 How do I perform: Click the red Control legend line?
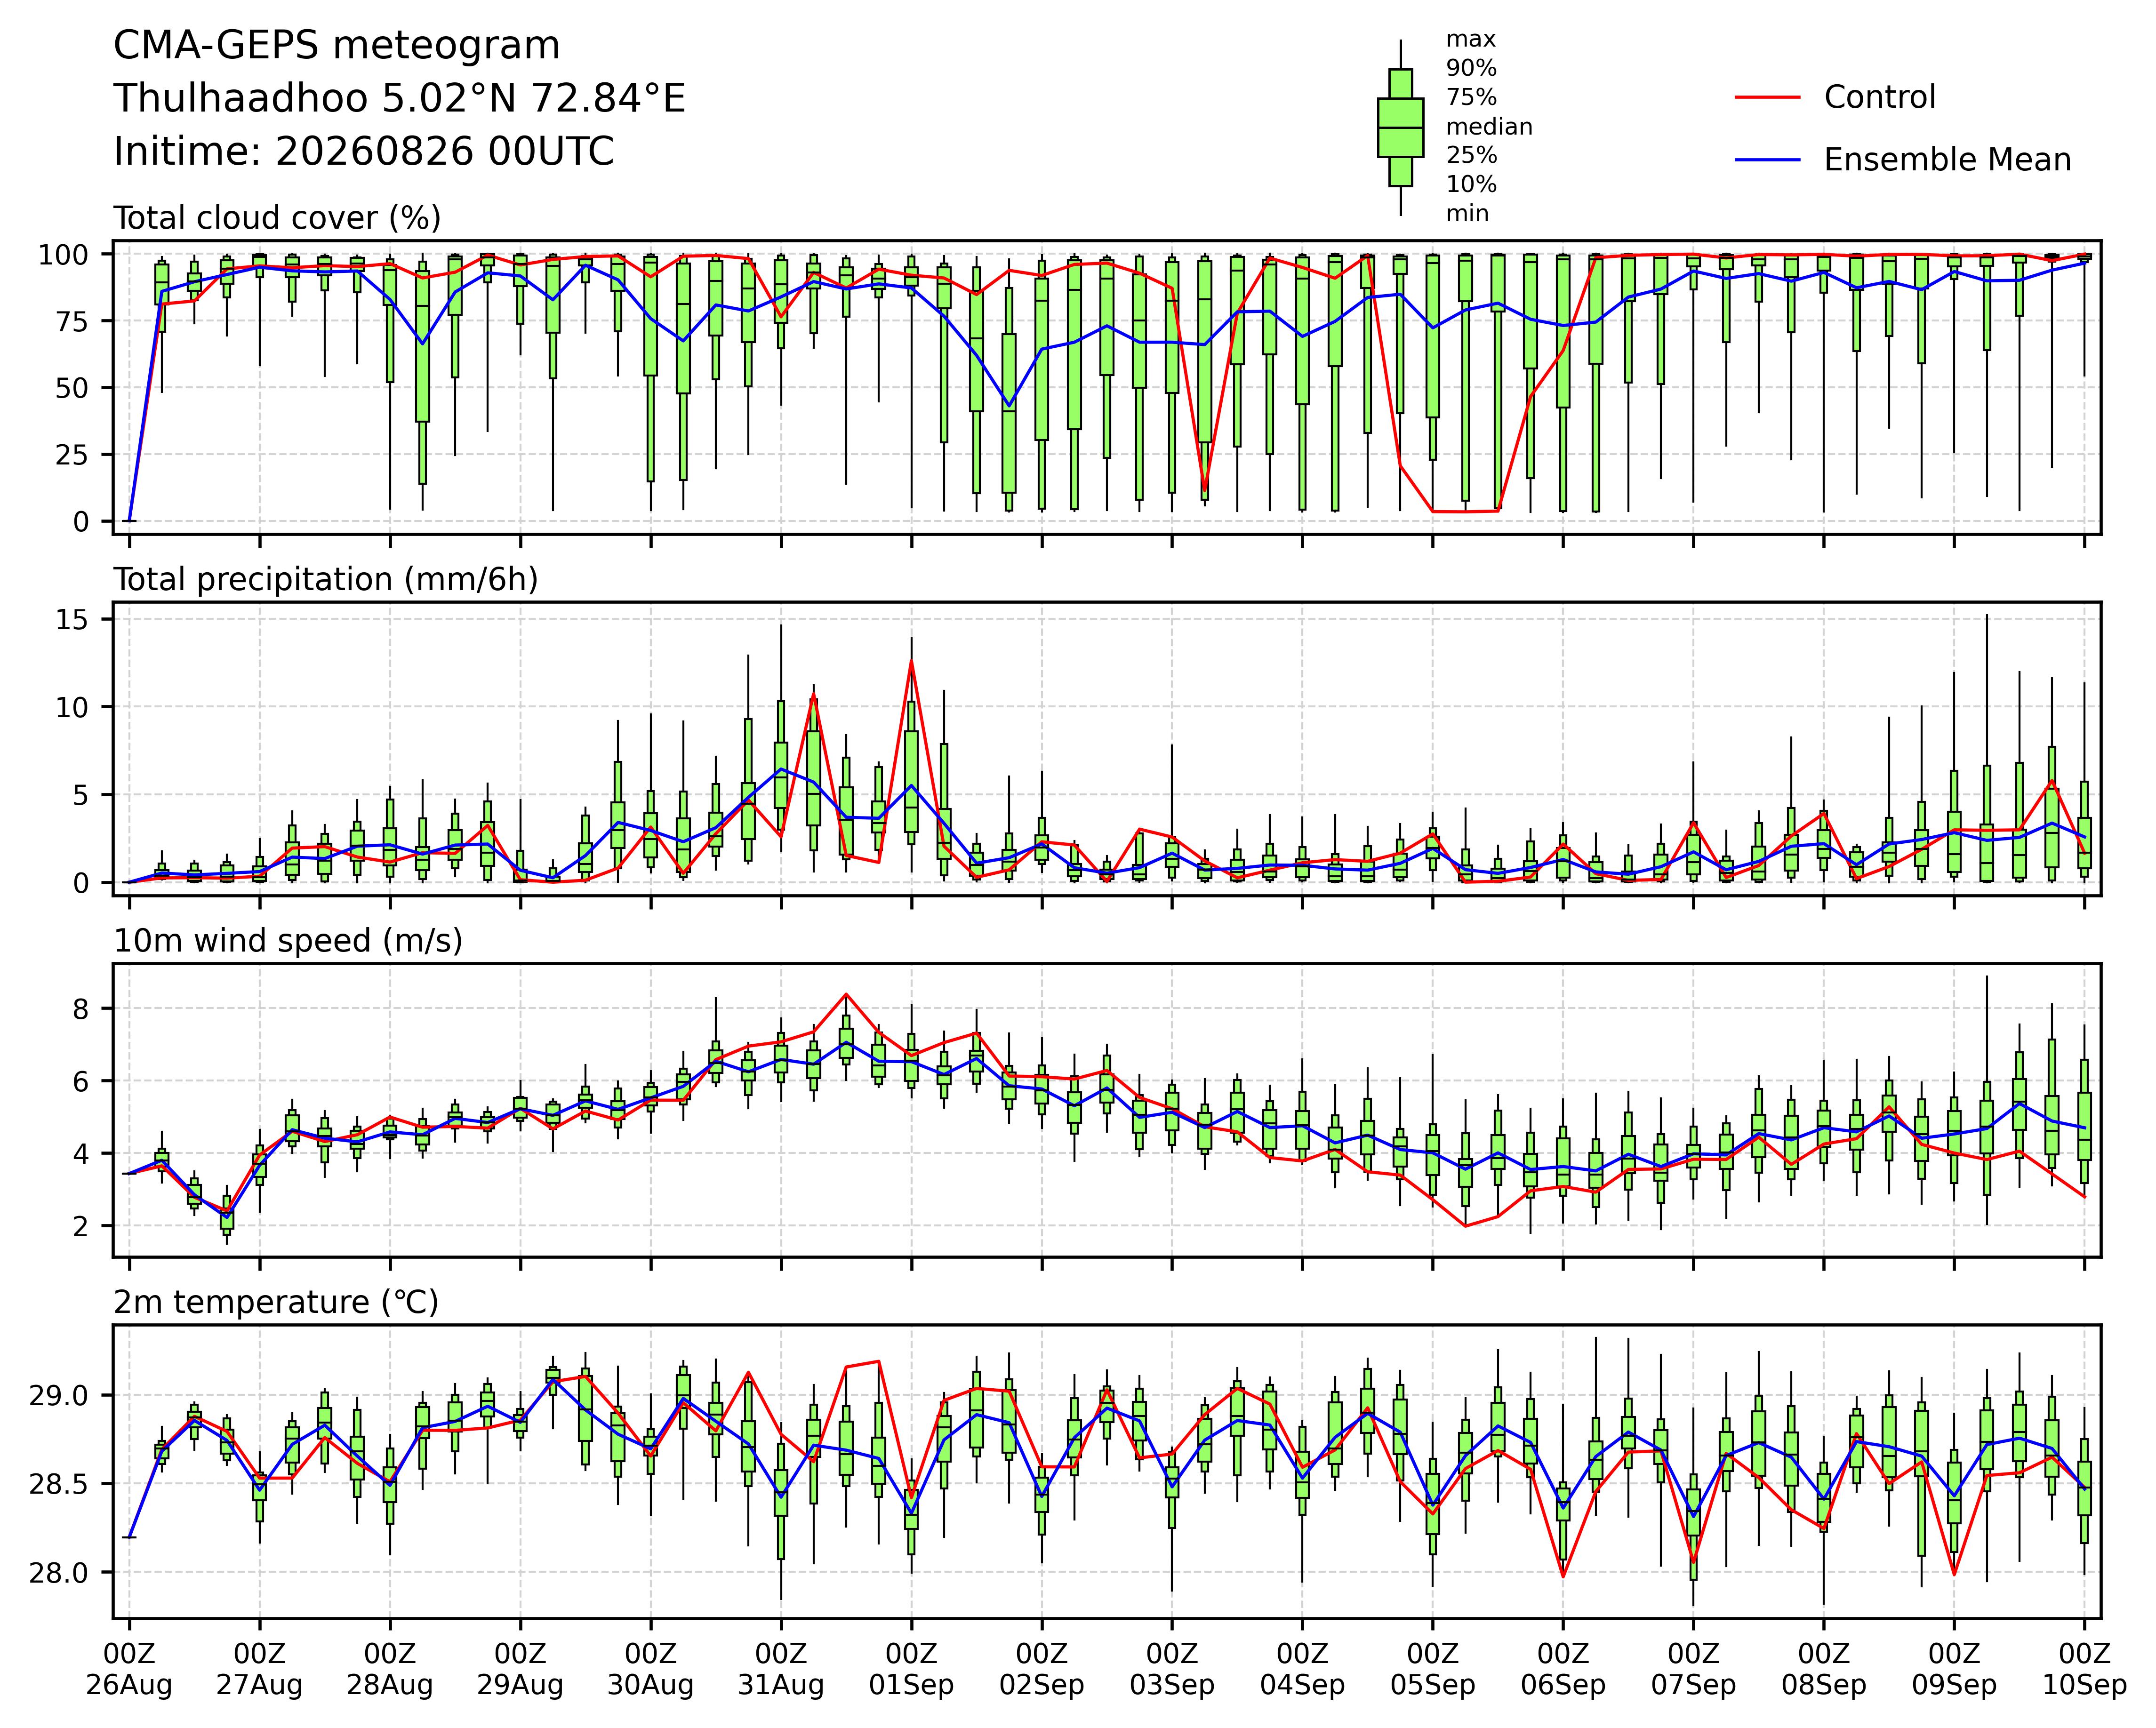point(1767,98)
